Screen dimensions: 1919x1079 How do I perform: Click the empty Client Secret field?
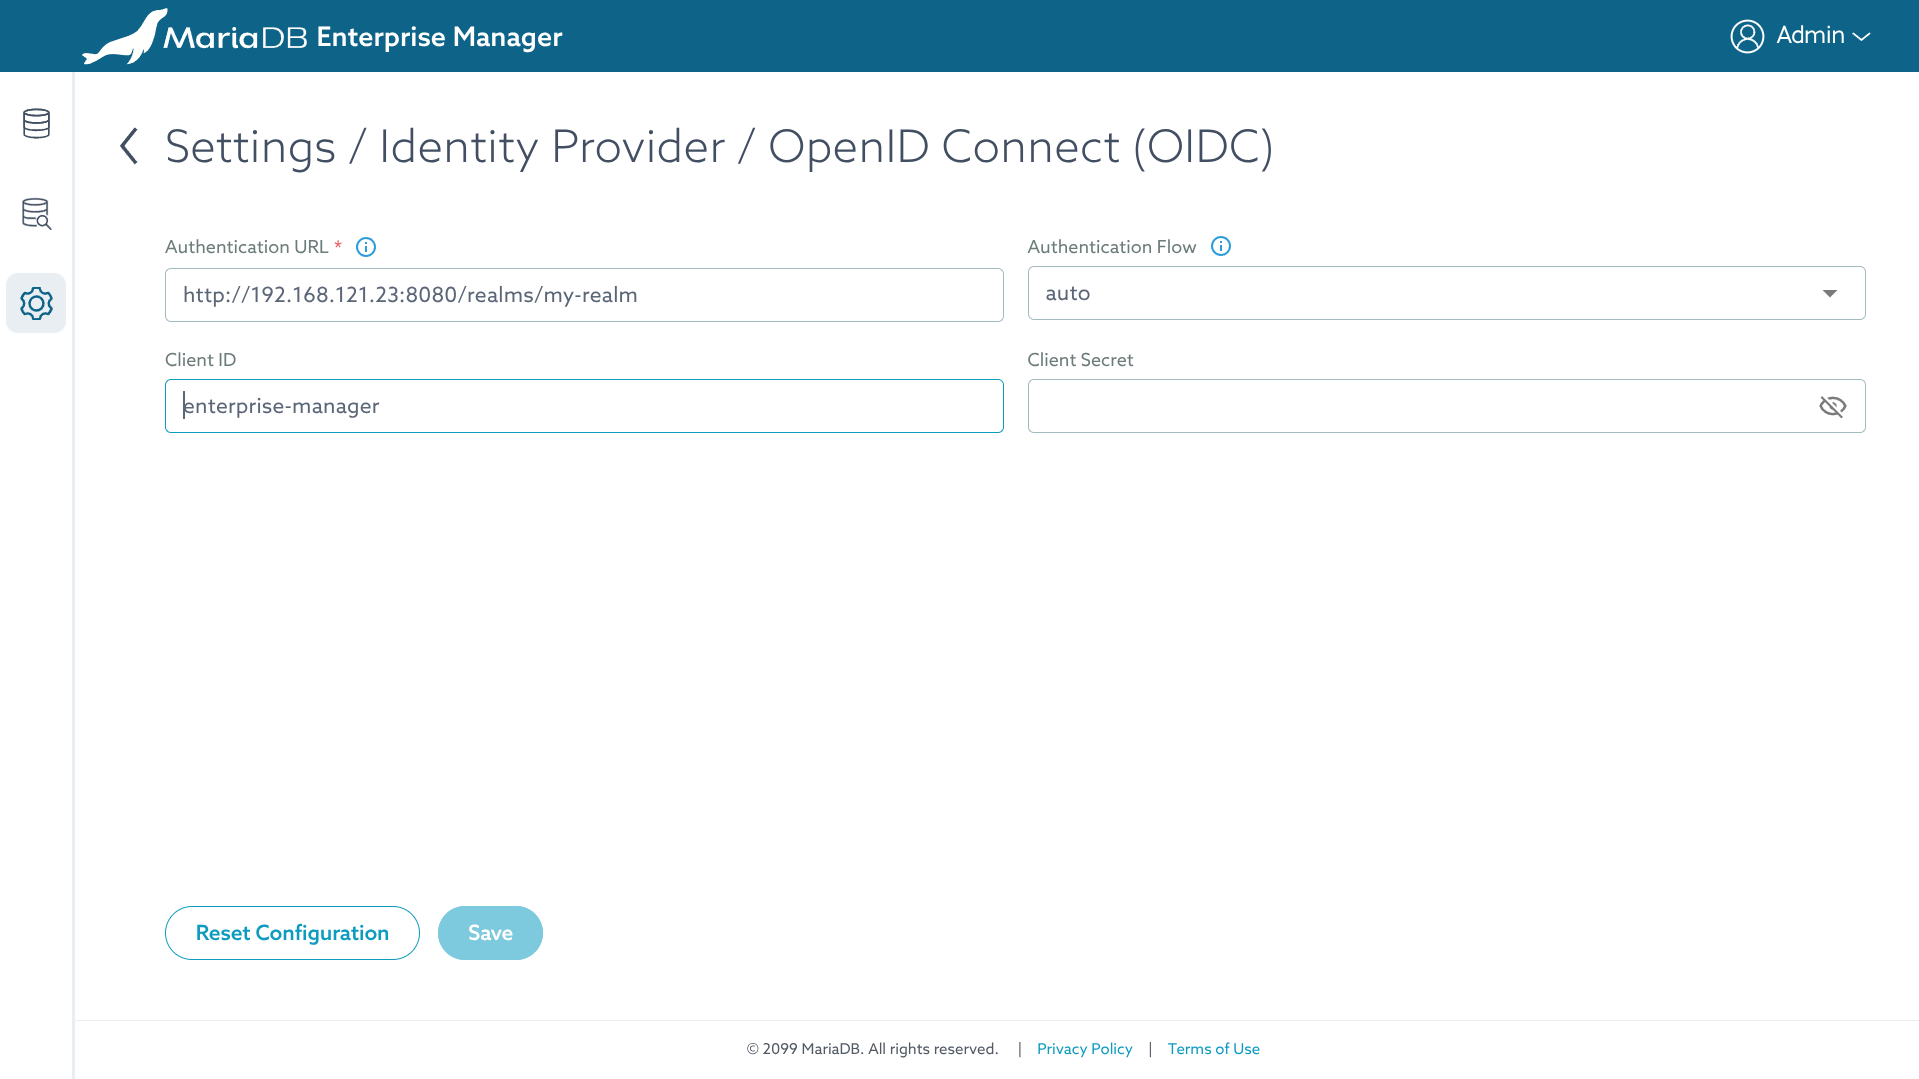[1420, 406]
